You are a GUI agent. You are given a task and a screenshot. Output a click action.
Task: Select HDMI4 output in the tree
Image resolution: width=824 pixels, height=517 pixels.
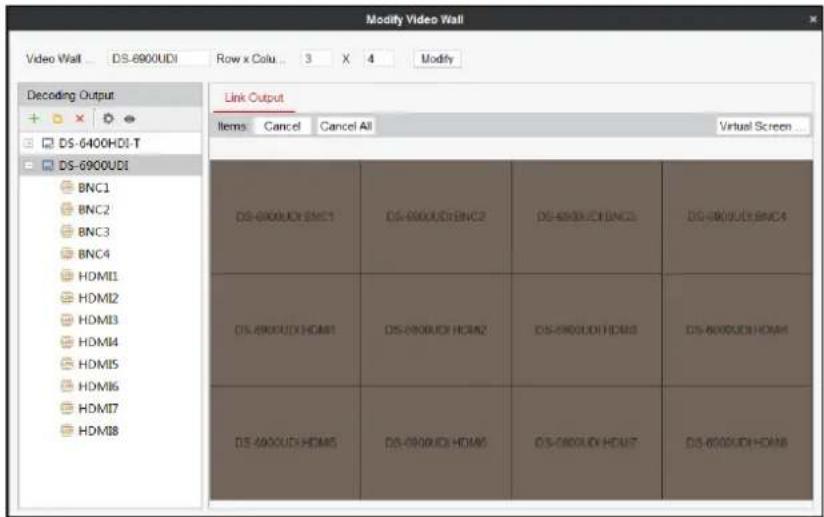coord(98,342)
